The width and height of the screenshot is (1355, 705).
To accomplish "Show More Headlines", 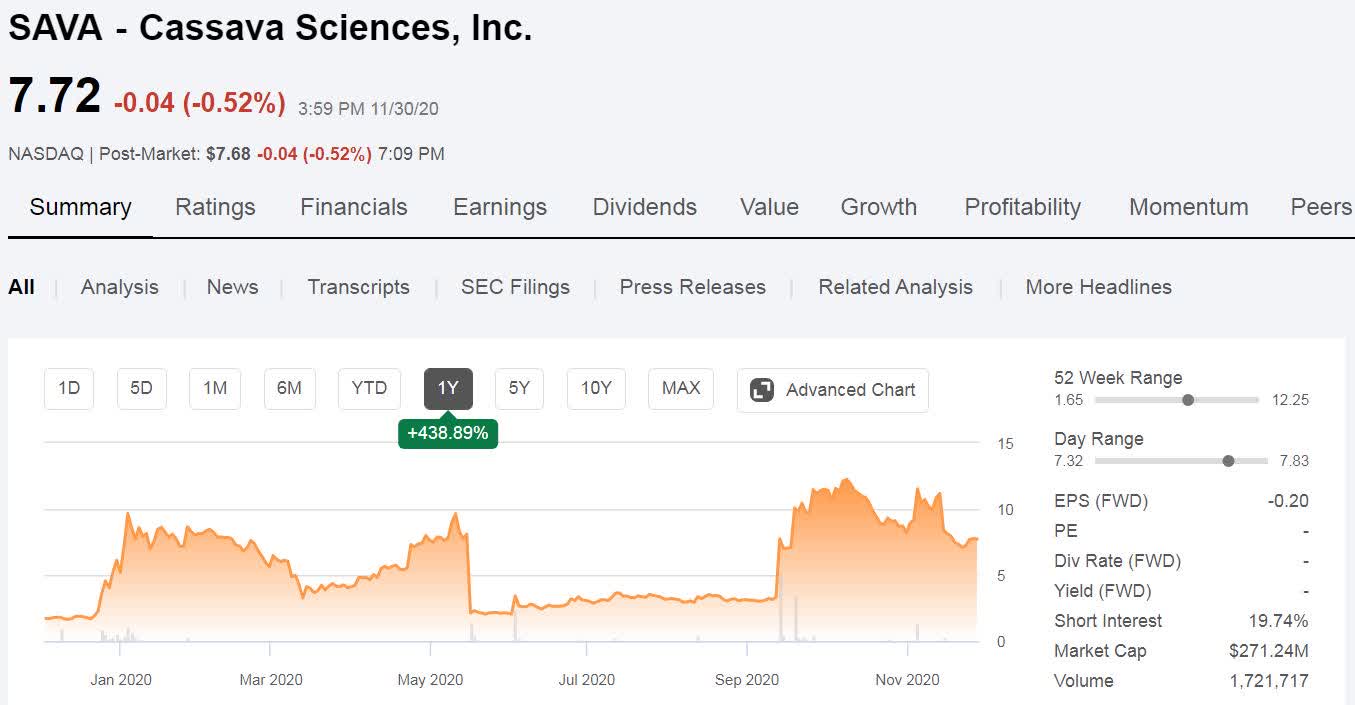I will point(1098,287).
